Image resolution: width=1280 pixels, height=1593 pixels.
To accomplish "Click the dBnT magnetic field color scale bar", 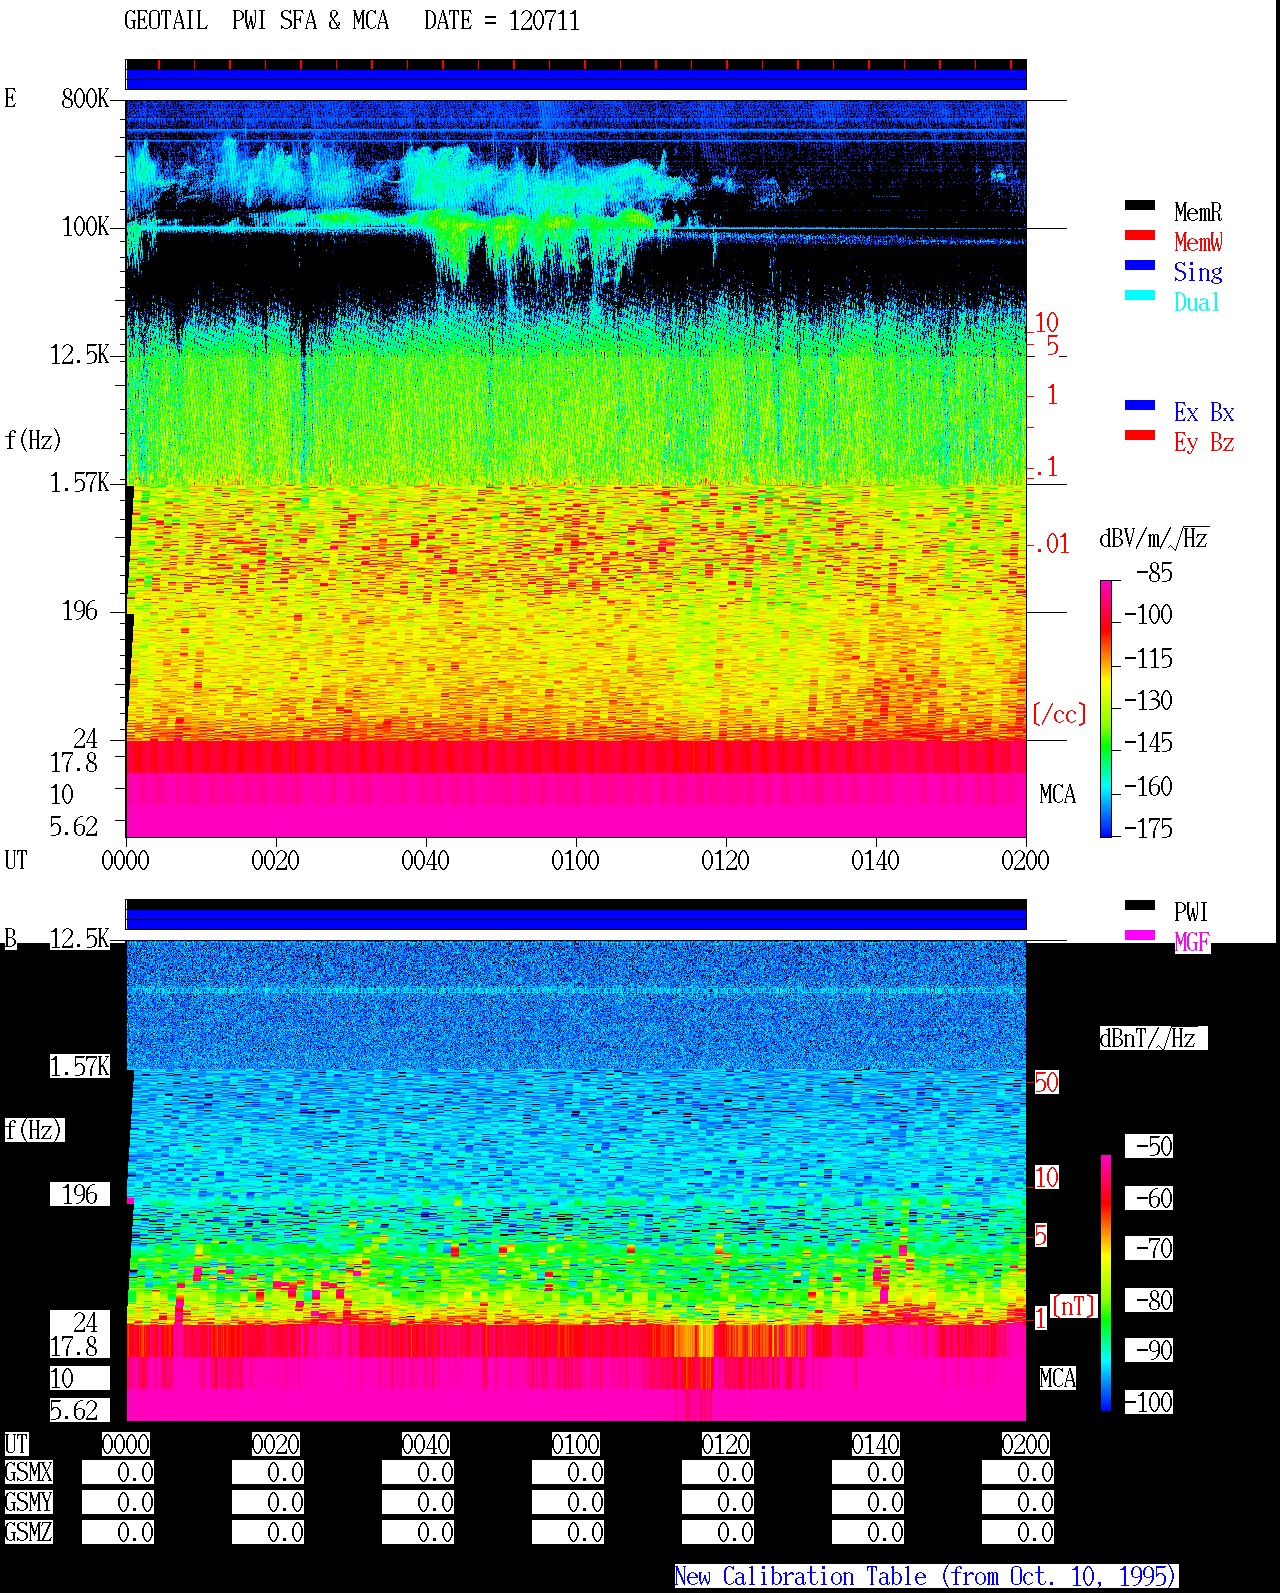I will 1106,1283.
